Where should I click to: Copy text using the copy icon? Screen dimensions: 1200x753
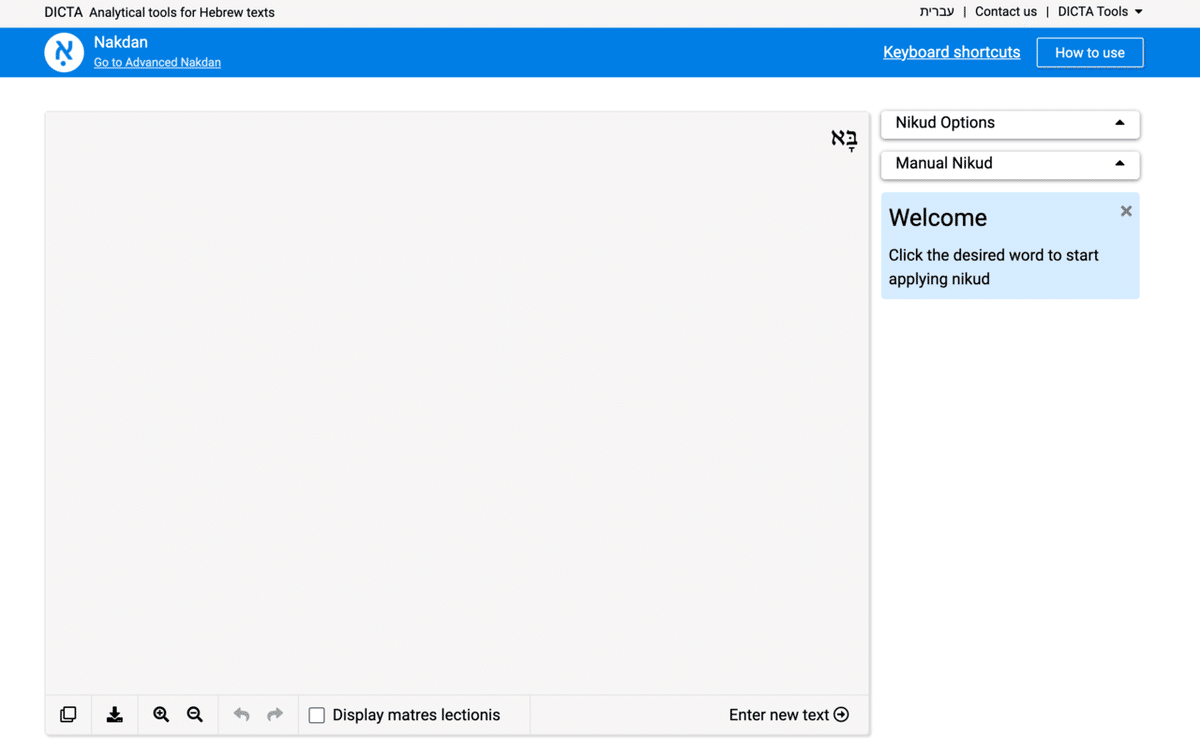pos(68,715)
